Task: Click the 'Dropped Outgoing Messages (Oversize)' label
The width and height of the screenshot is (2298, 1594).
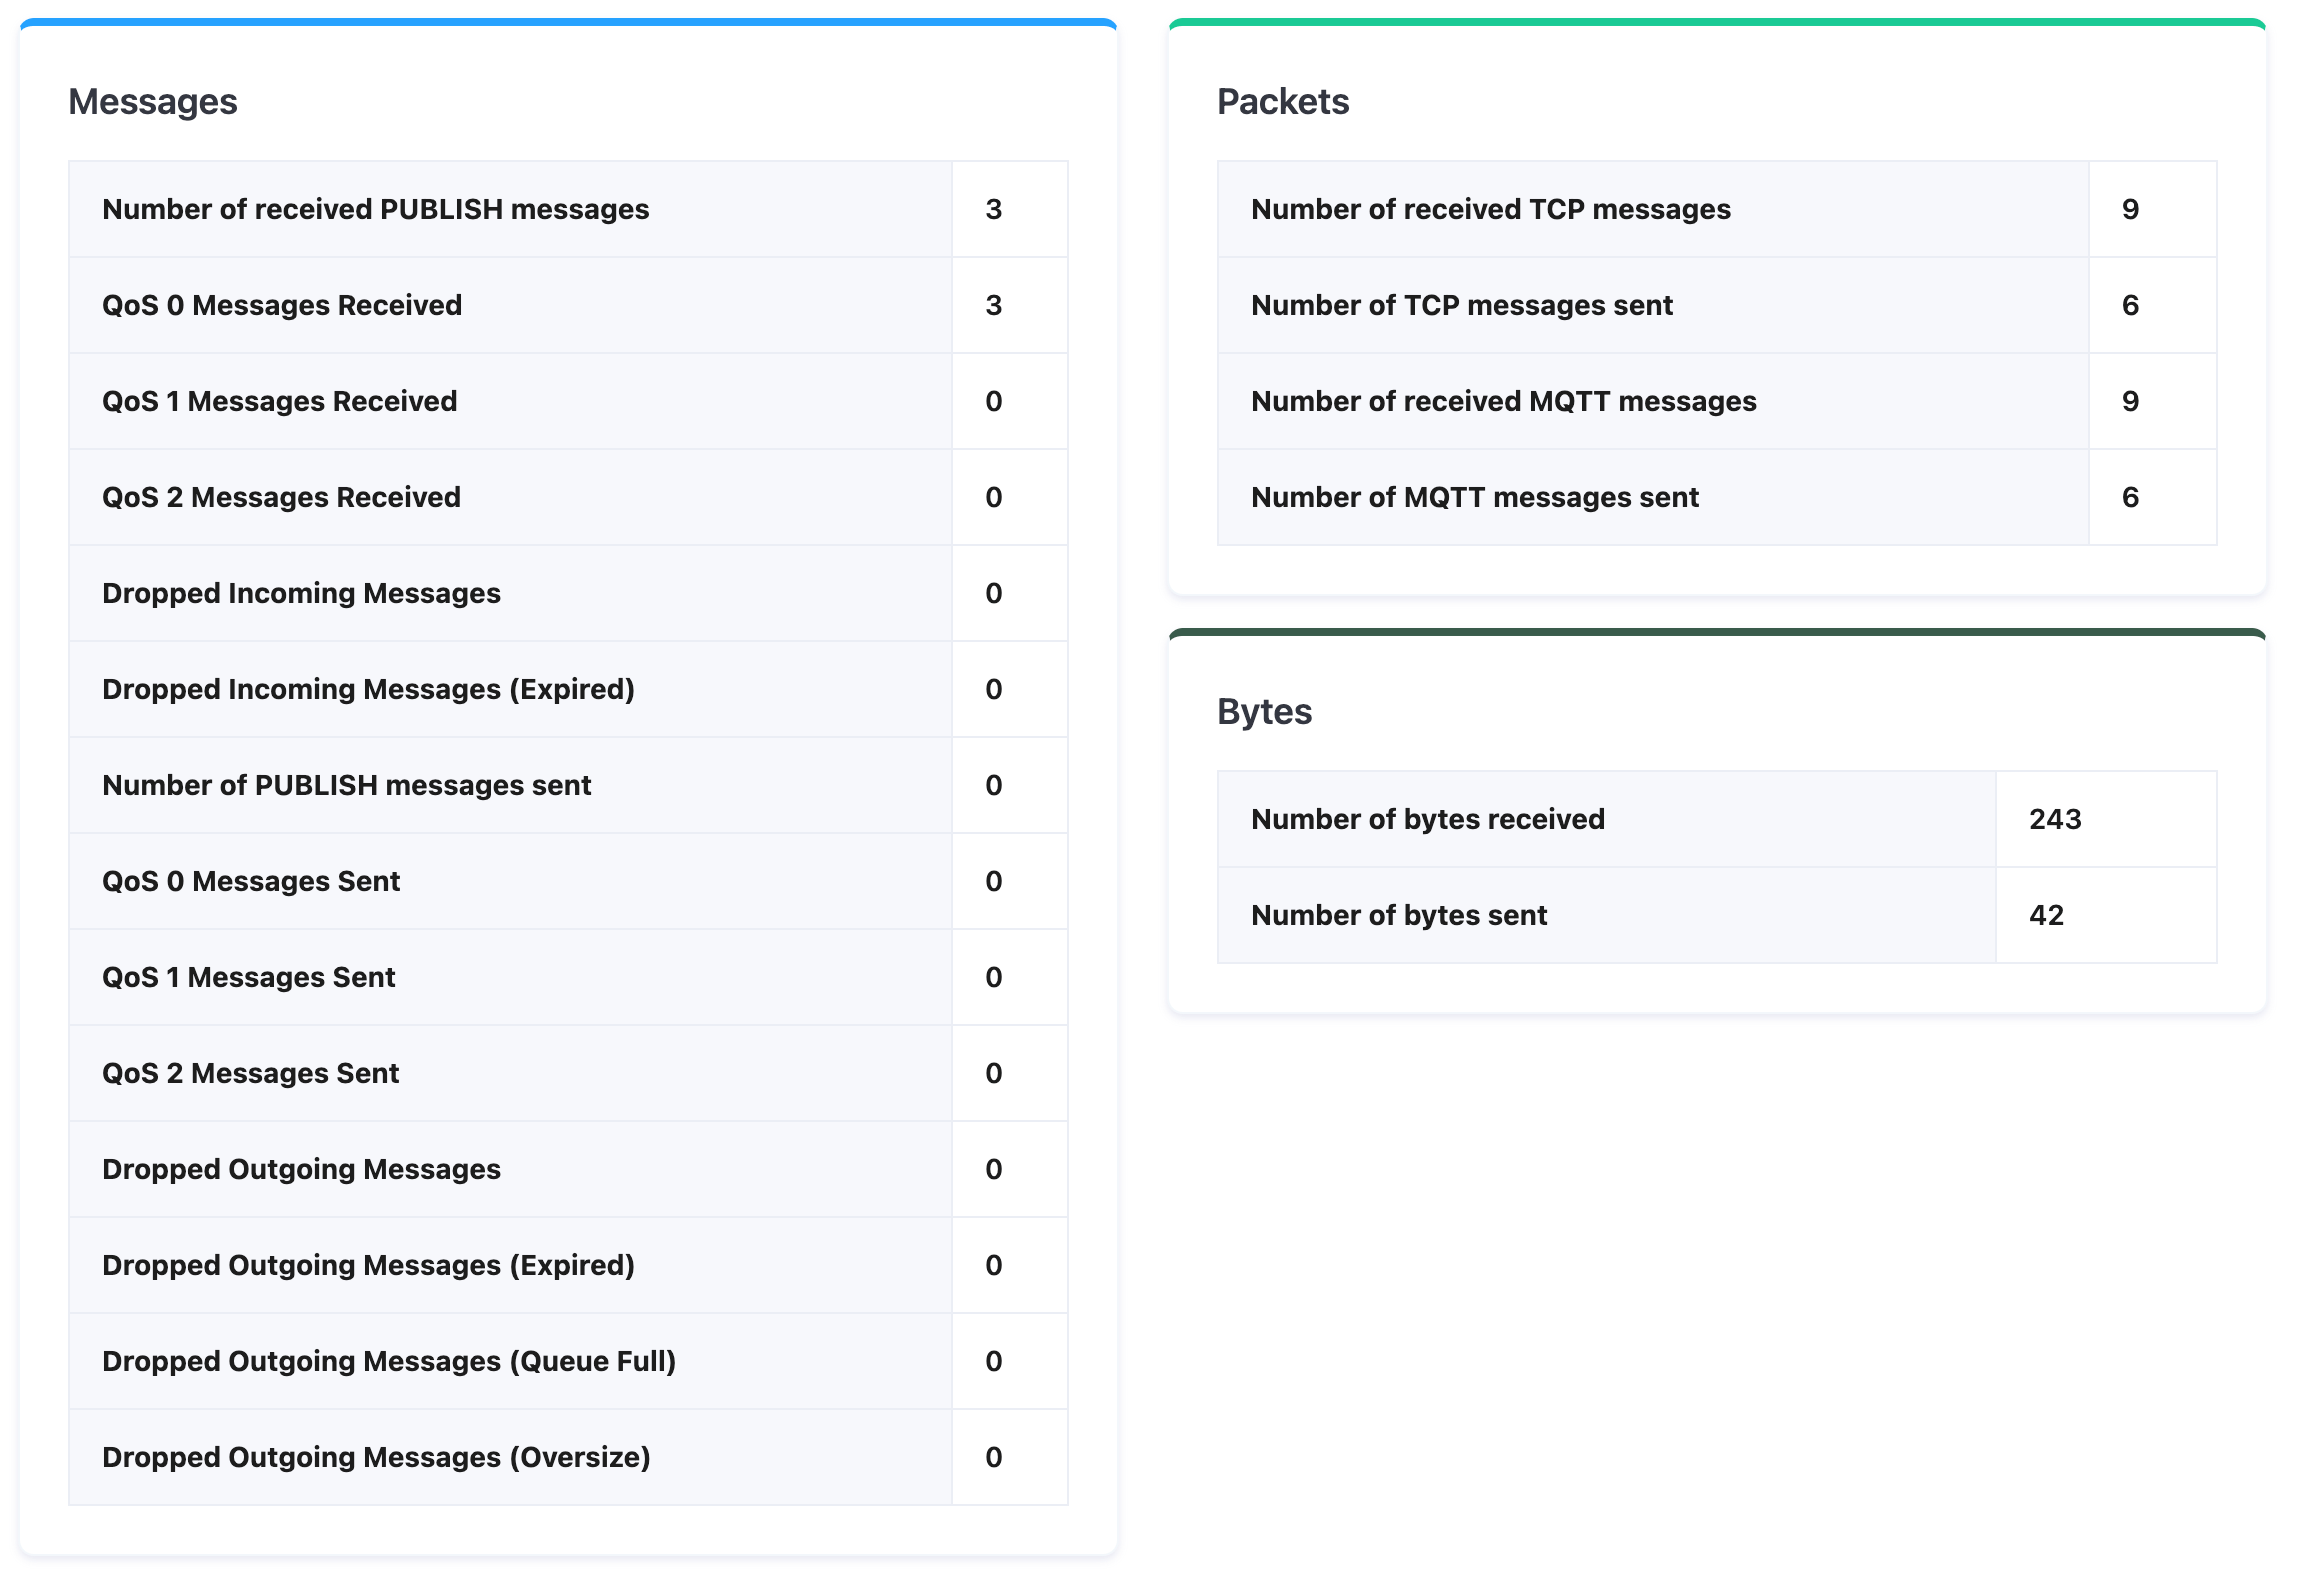Action: pyautogui.click(x=376, y=1457)
